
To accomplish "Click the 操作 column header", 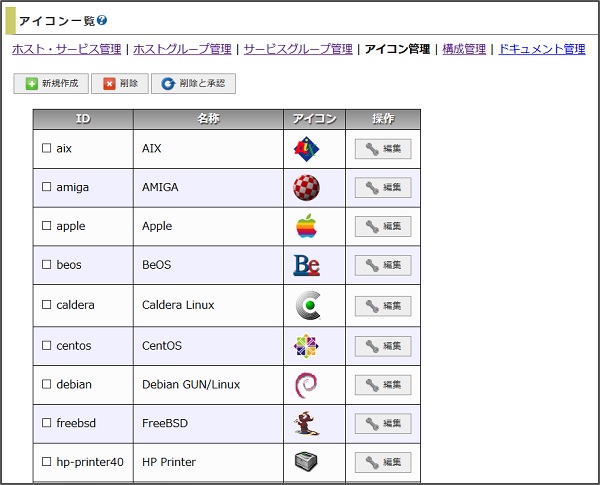I will (383, 119).
